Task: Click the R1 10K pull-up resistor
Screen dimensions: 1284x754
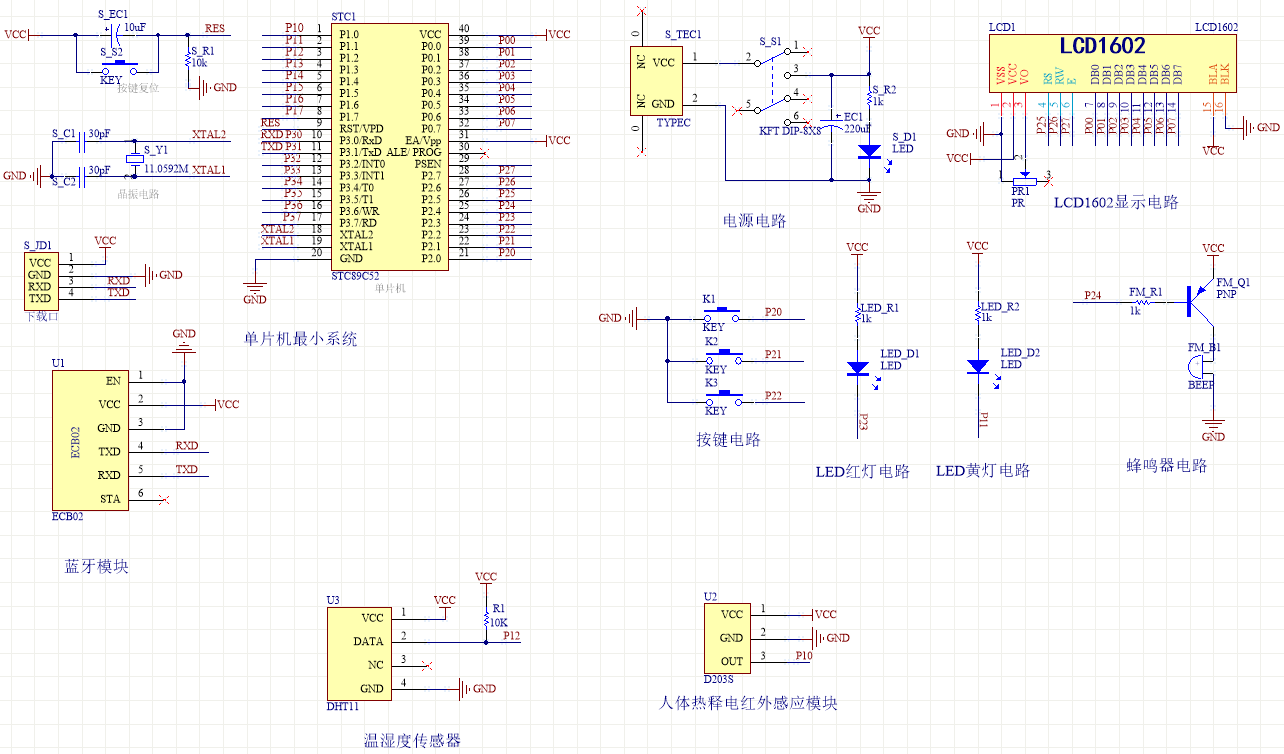Action: [x=486, y=618]
